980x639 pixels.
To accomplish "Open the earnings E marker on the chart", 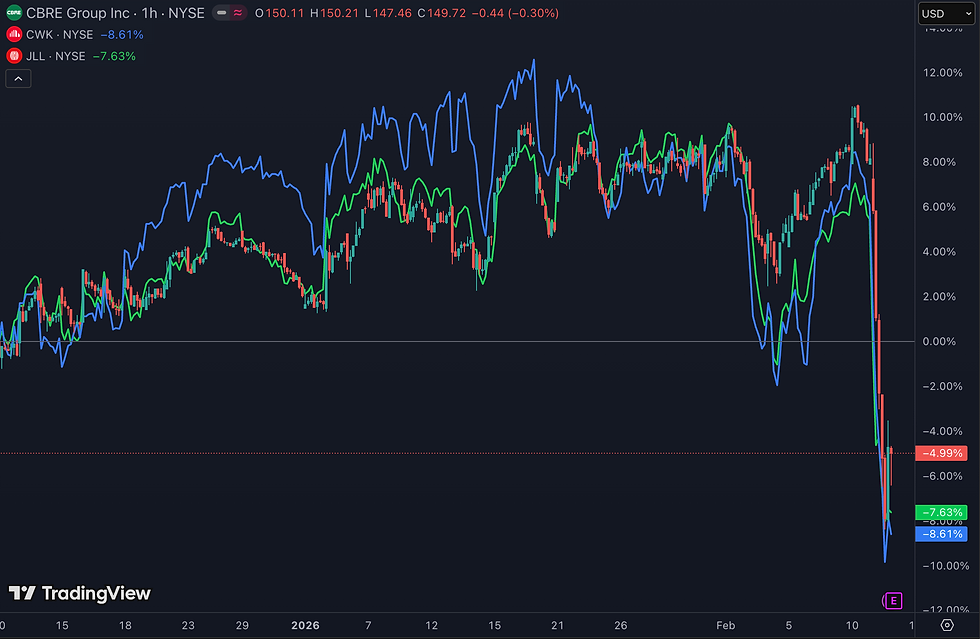I will (893, 601).
